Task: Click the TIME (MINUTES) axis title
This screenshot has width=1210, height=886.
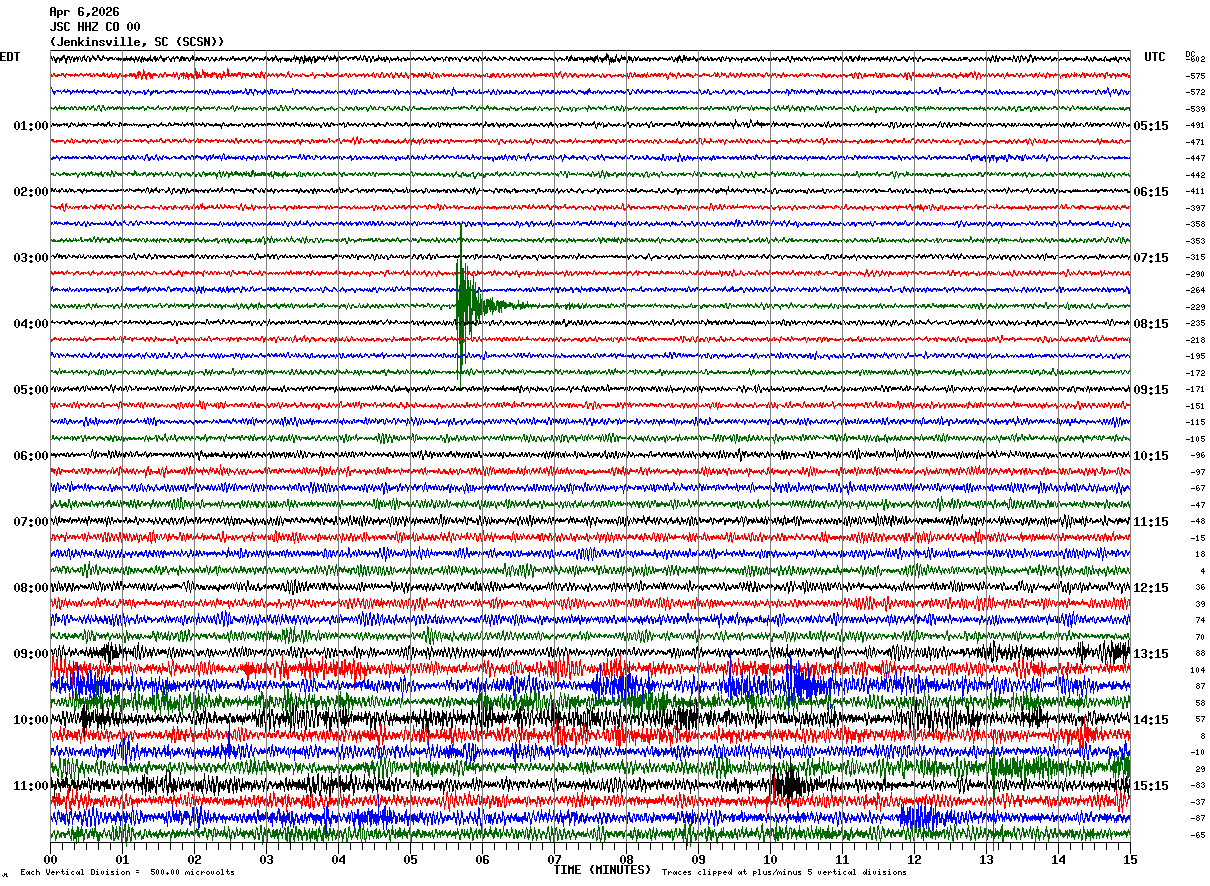Action: 602,870
